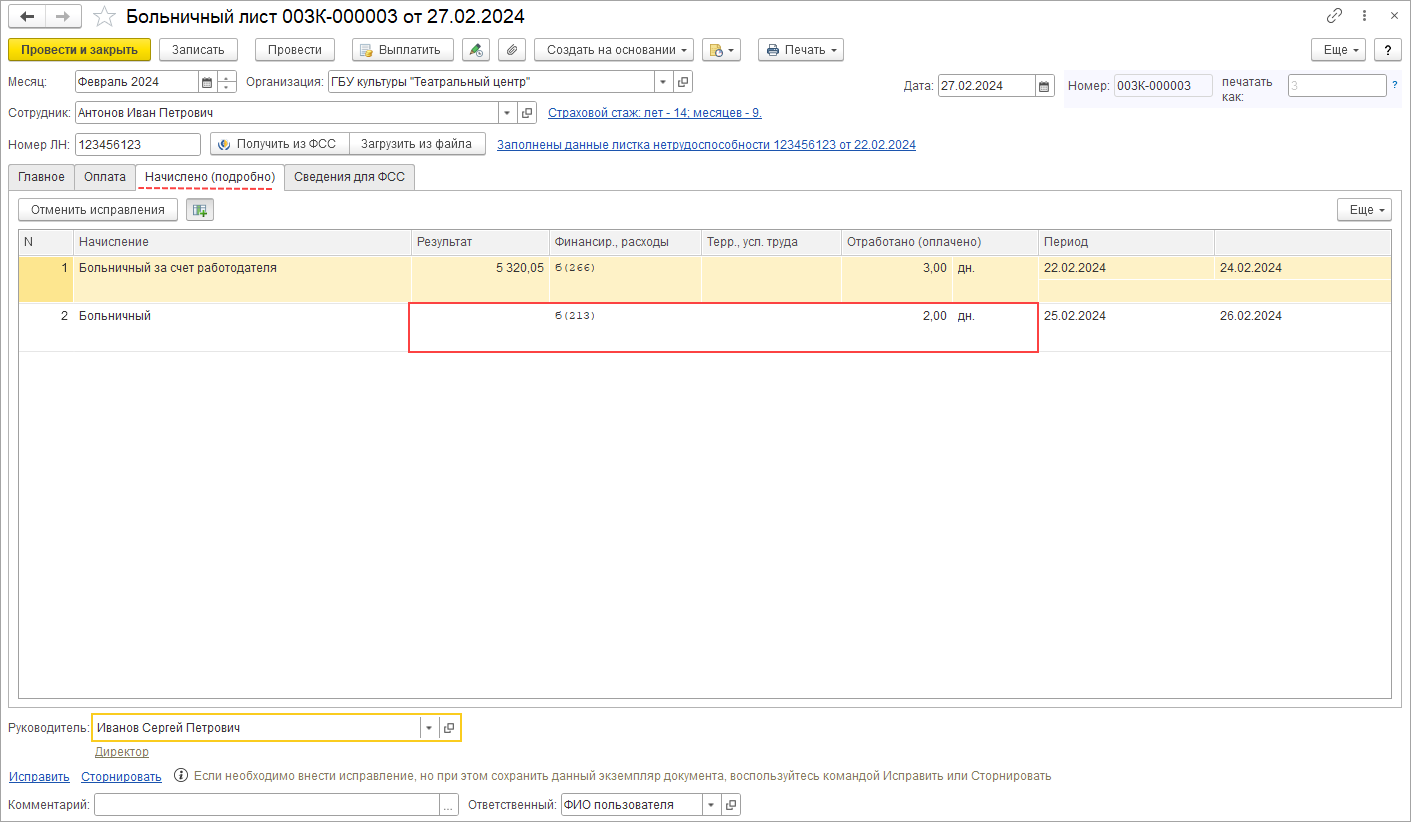Click the result value 5 320,05

click(518, 268)
